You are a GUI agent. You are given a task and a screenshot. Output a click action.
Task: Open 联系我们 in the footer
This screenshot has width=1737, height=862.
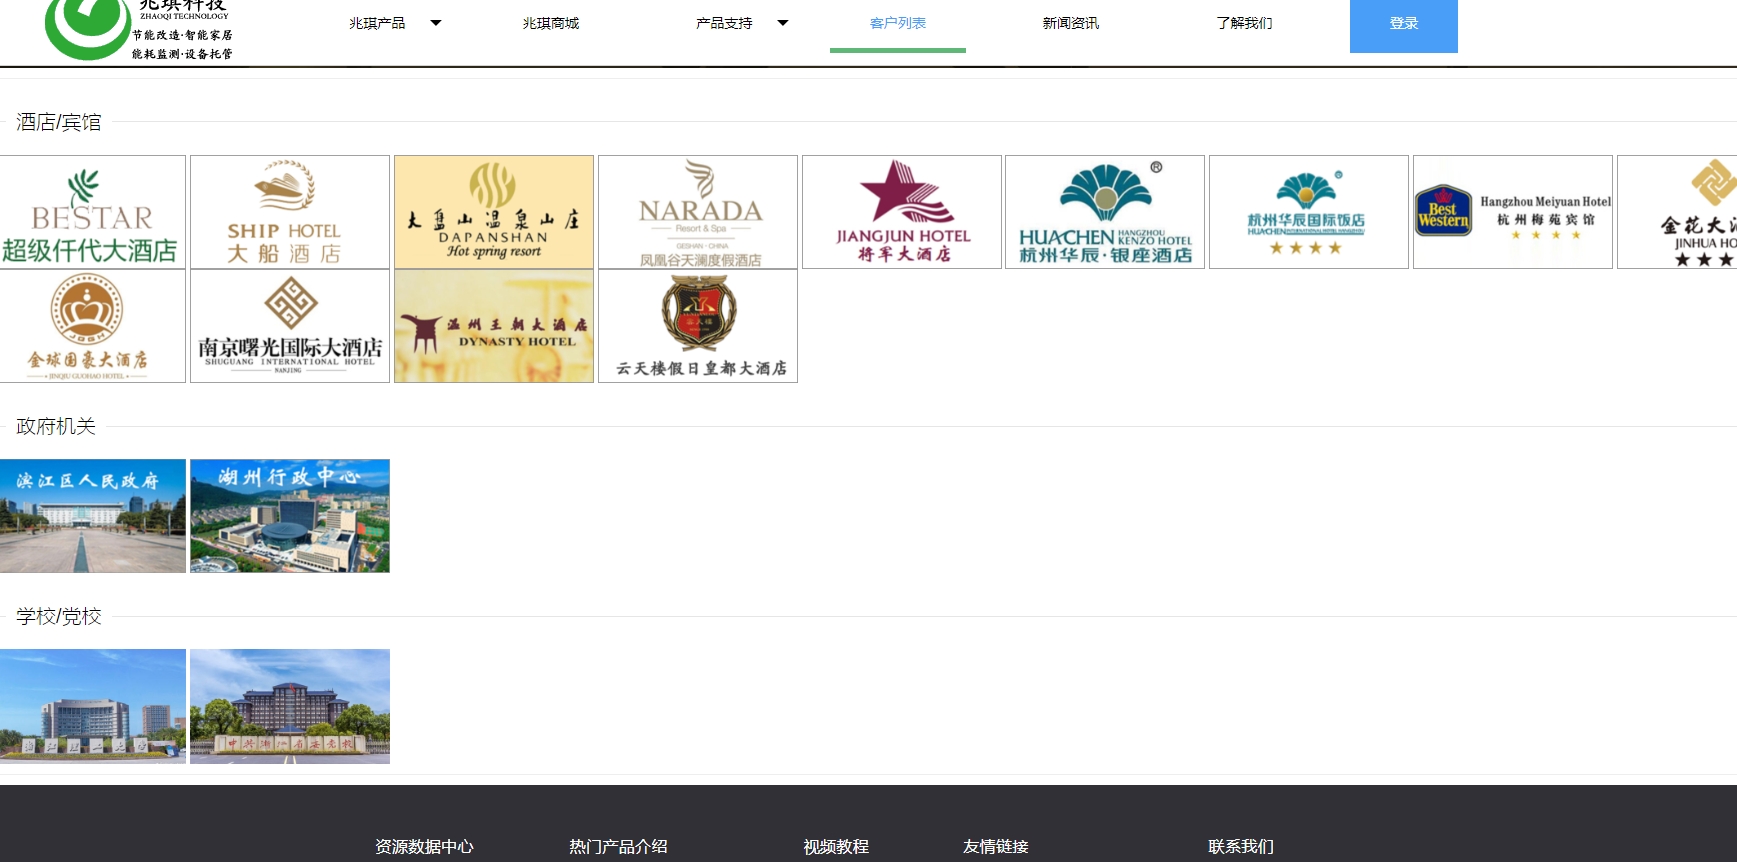click(1241, 846)
